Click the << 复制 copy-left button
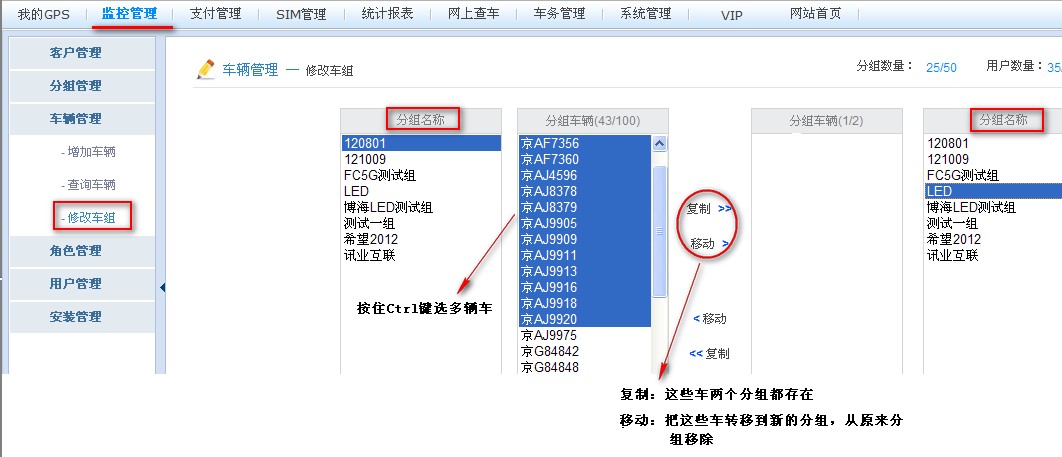The width and height of the screenshot is (1062, 457). [x=710, y=353]
